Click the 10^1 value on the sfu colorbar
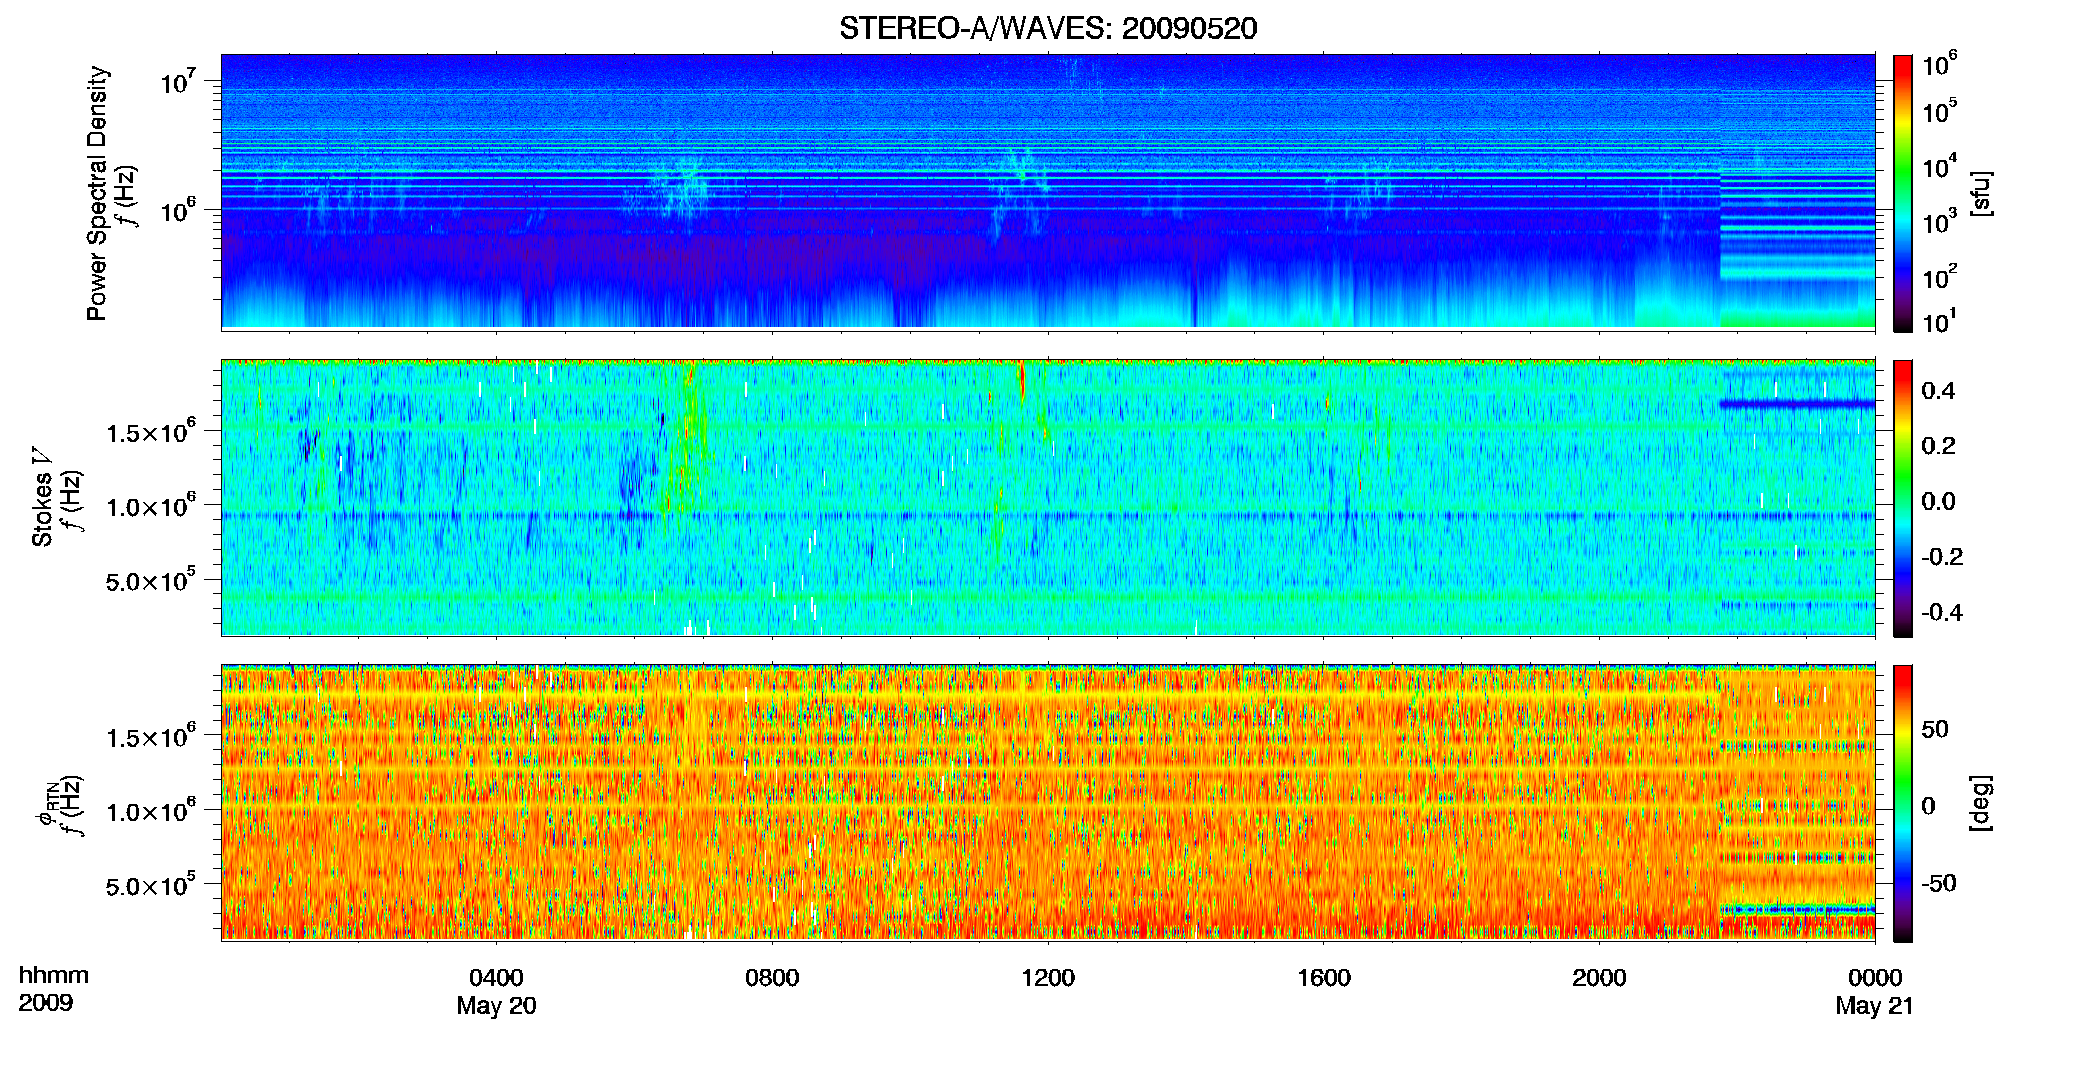The image size is (2096, 1080). (x=1940, y=321)
